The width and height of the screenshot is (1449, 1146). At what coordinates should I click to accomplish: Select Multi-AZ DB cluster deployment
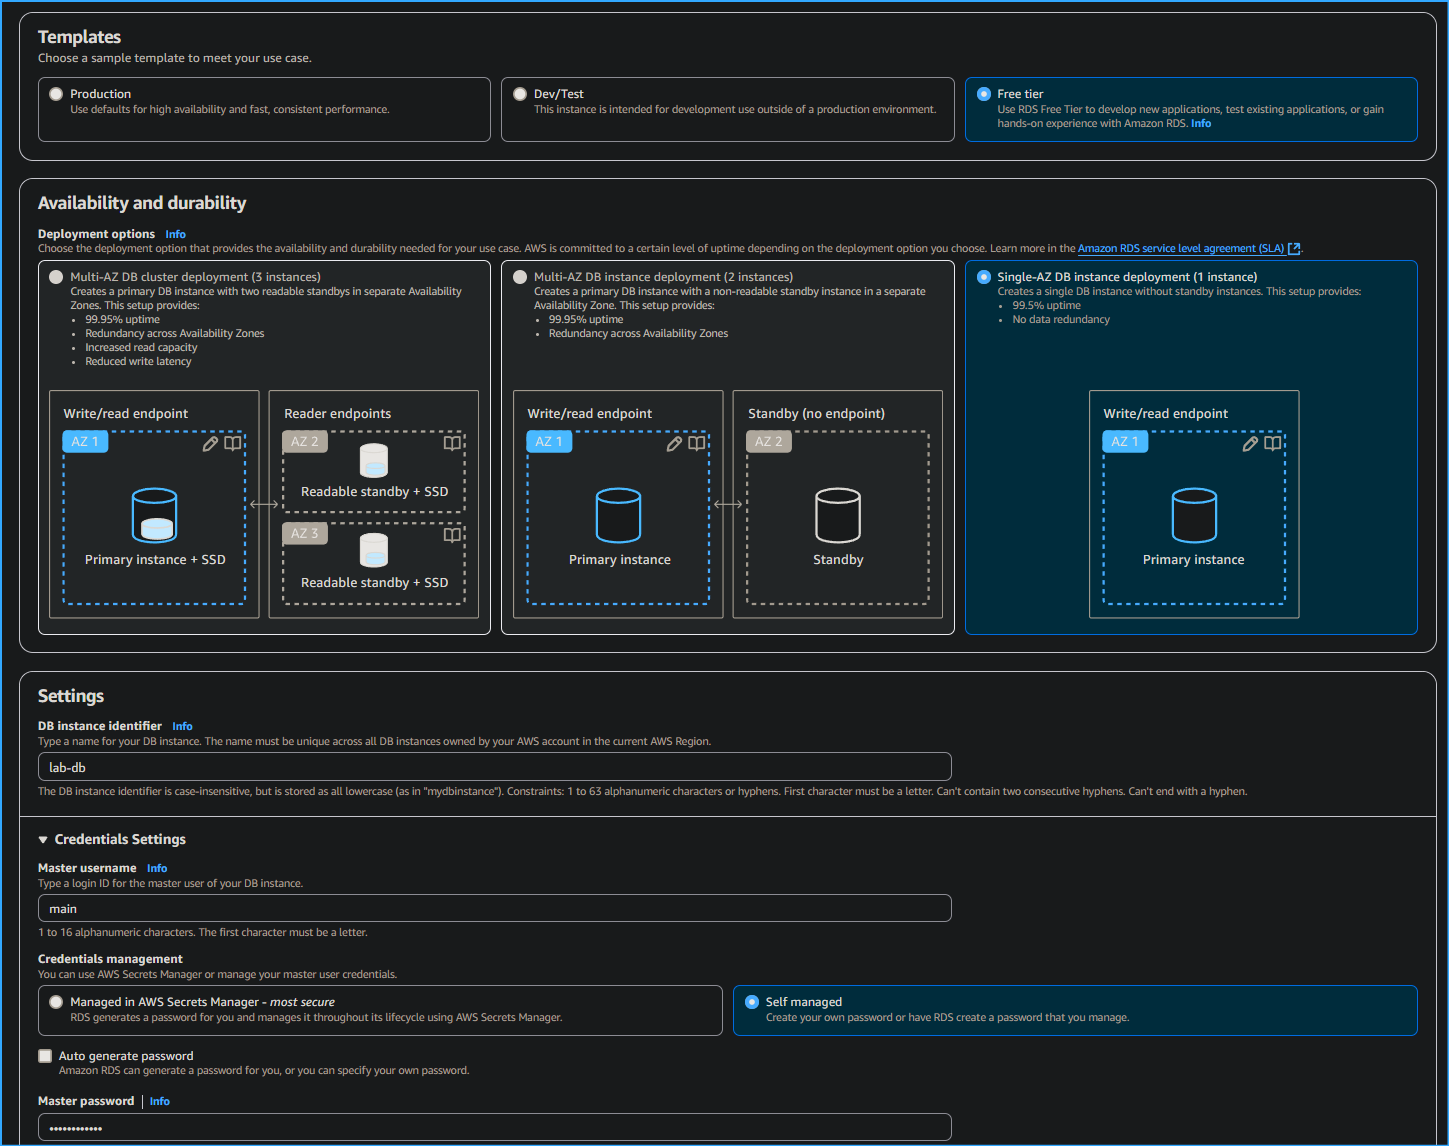(56, 276)
